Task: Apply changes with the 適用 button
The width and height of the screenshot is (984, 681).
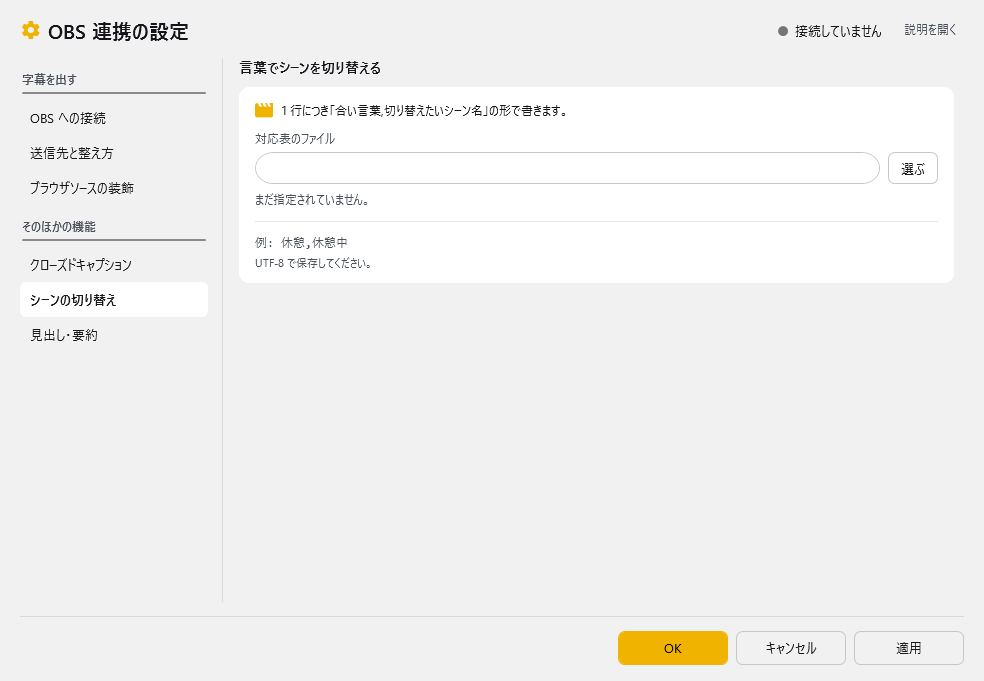Action: [909, 648]
